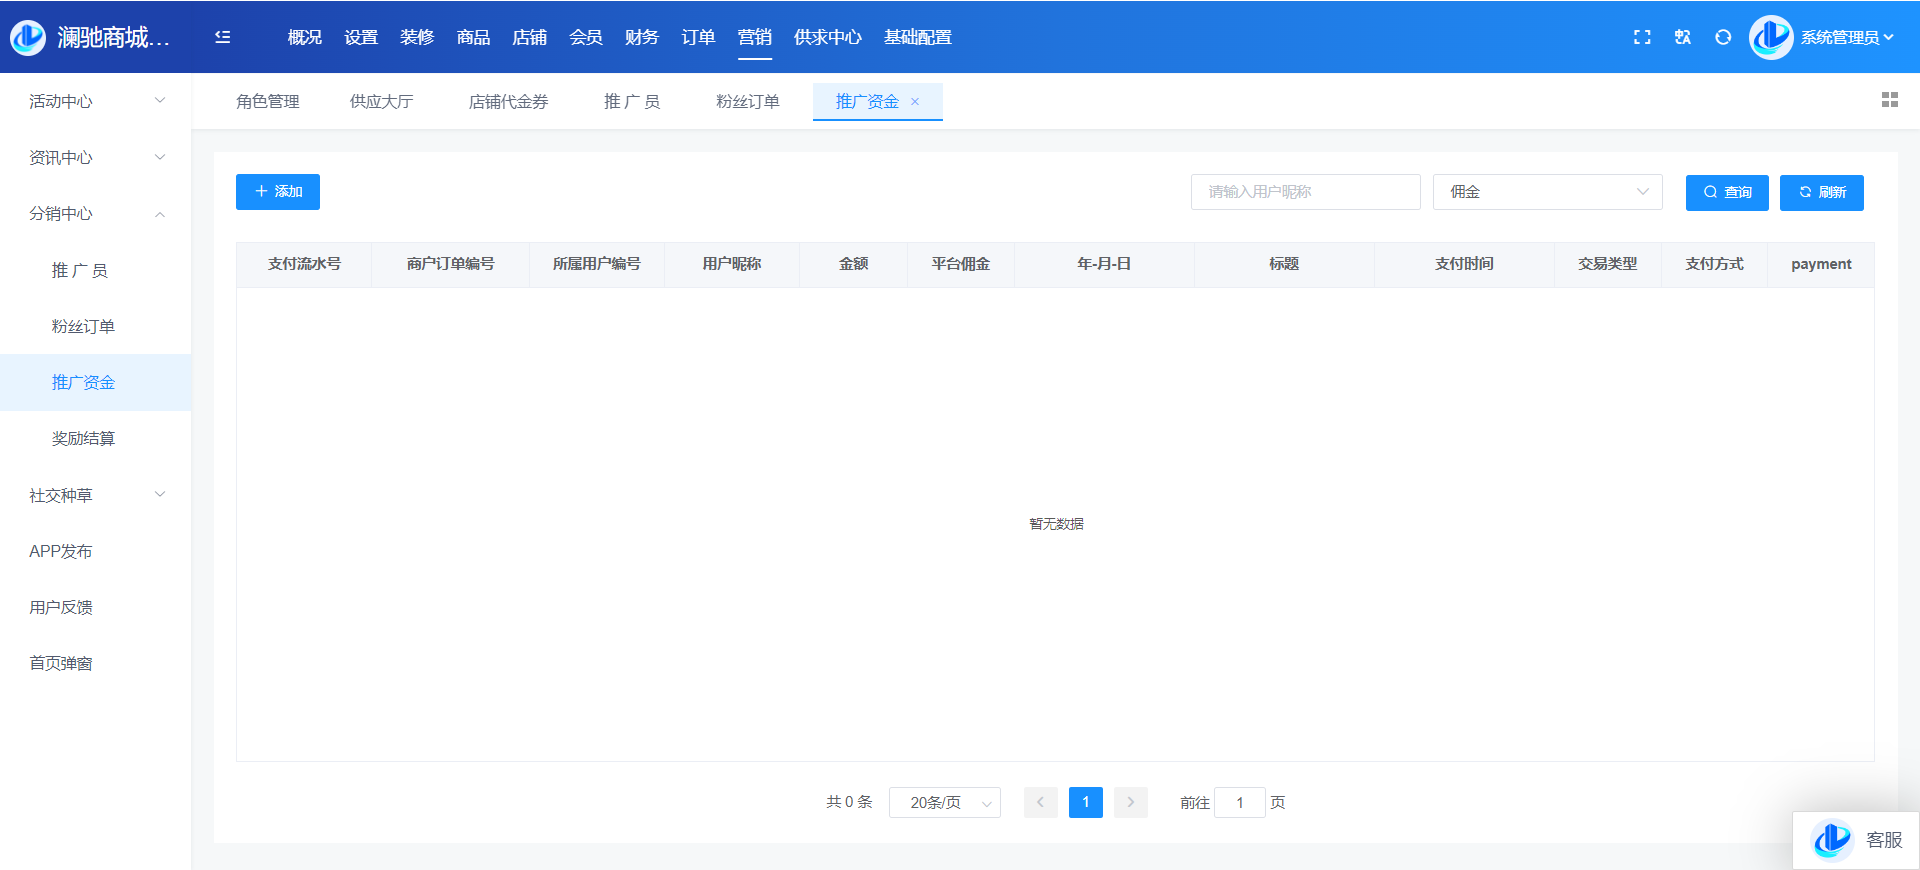Screen dimensions: 1920x870
Task: Expand the 活动中心 sidebar menu
Action: pyautogui.click(x=96, y=101)
